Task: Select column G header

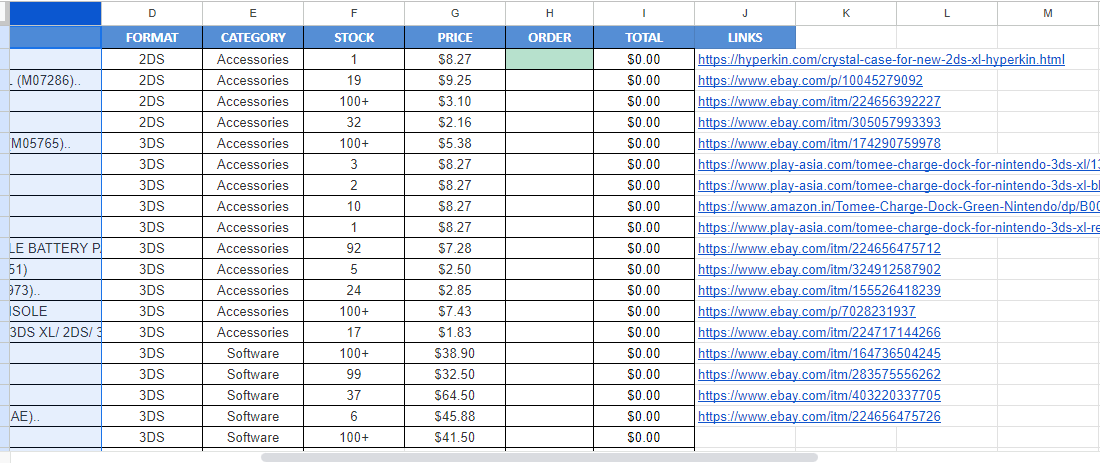Action: point(455,13)
